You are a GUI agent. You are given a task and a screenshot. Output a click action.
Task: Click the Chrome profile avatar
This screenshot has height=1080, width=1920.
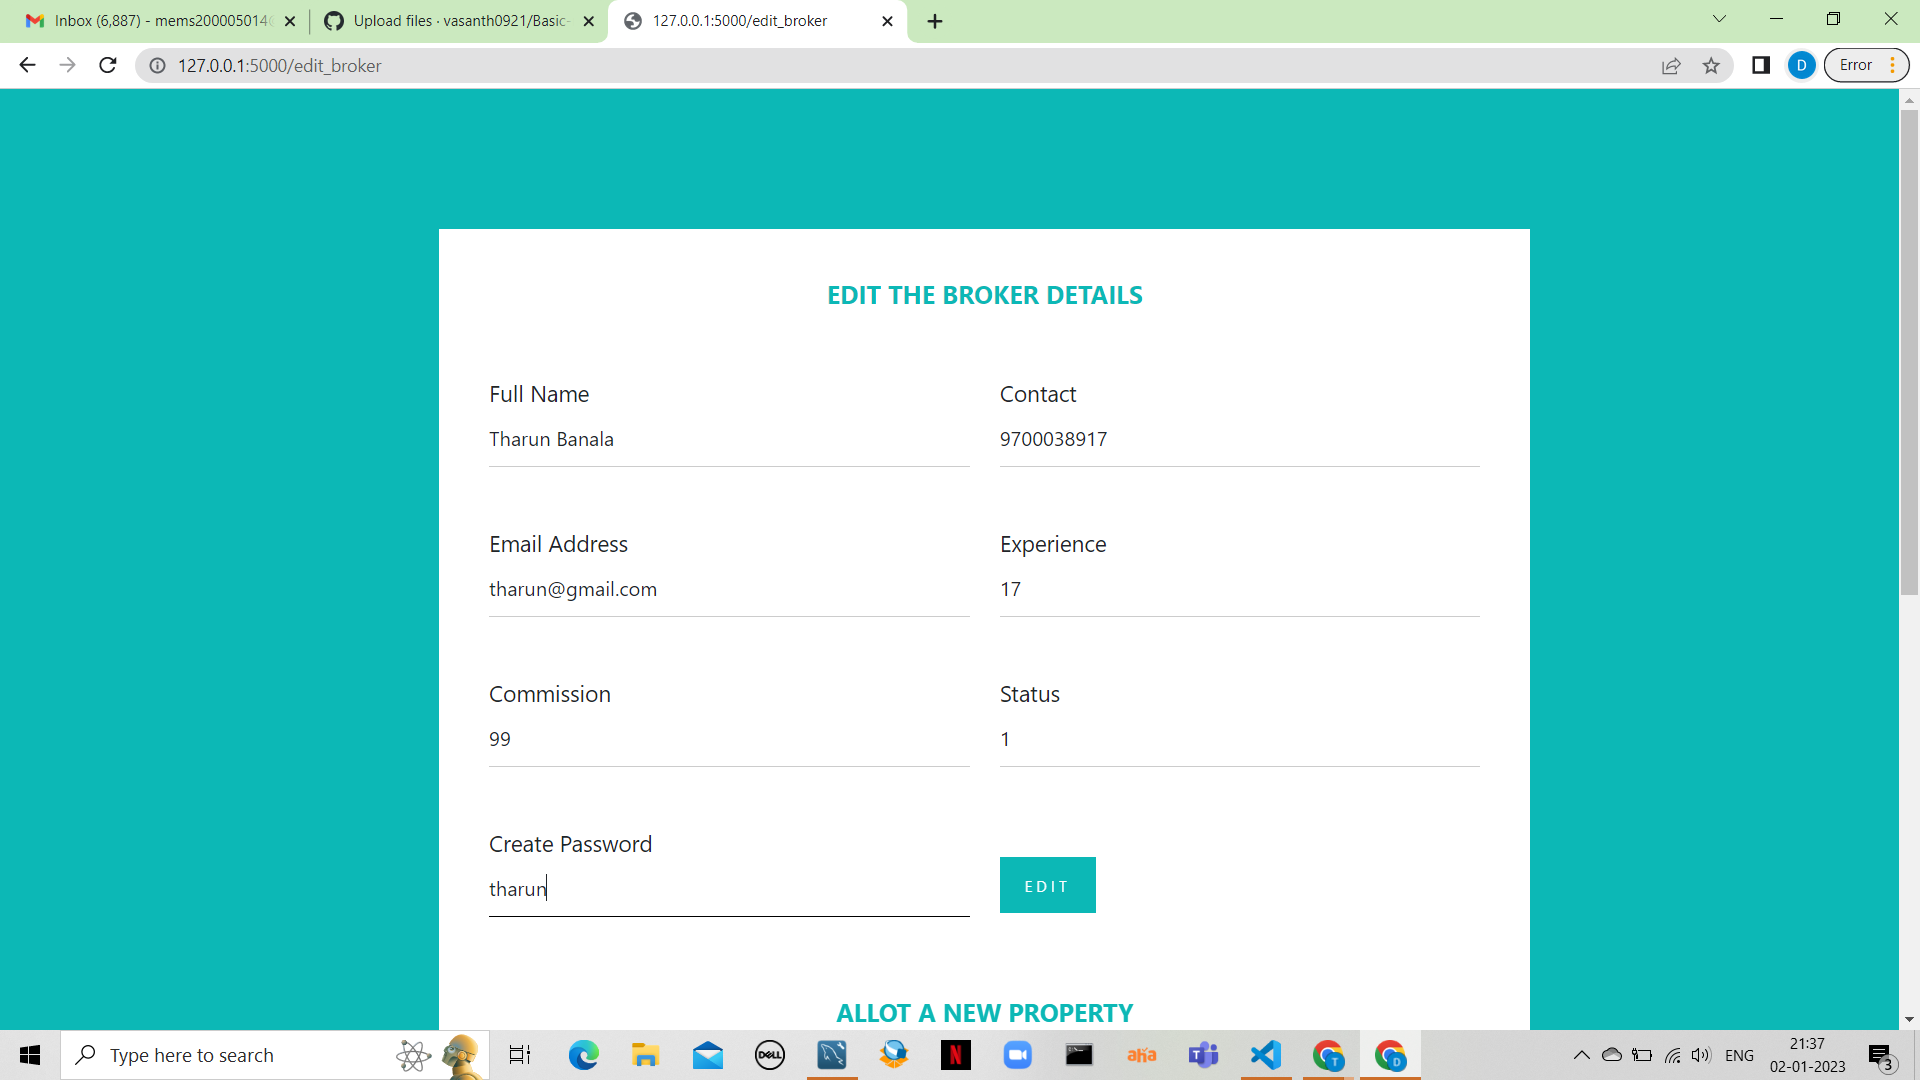[1801, 66]
